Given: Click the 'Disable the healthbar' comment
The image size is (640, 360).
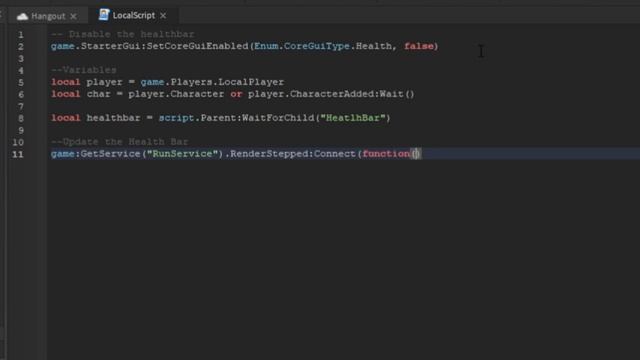Looking at the screenshot, I should 123,34.
